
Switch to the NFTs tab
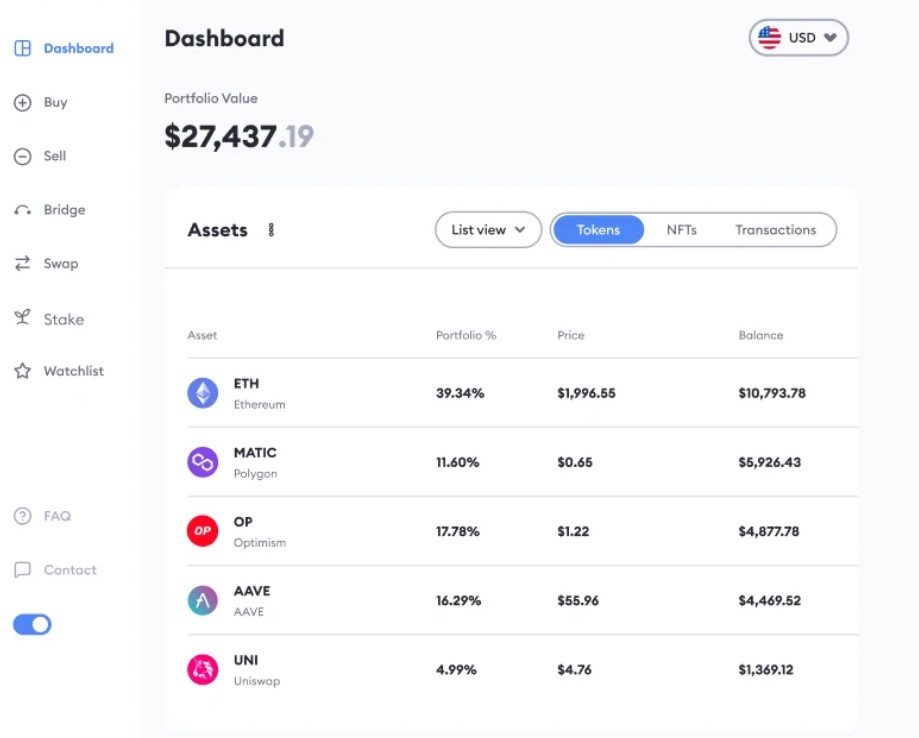coord(681,230)
